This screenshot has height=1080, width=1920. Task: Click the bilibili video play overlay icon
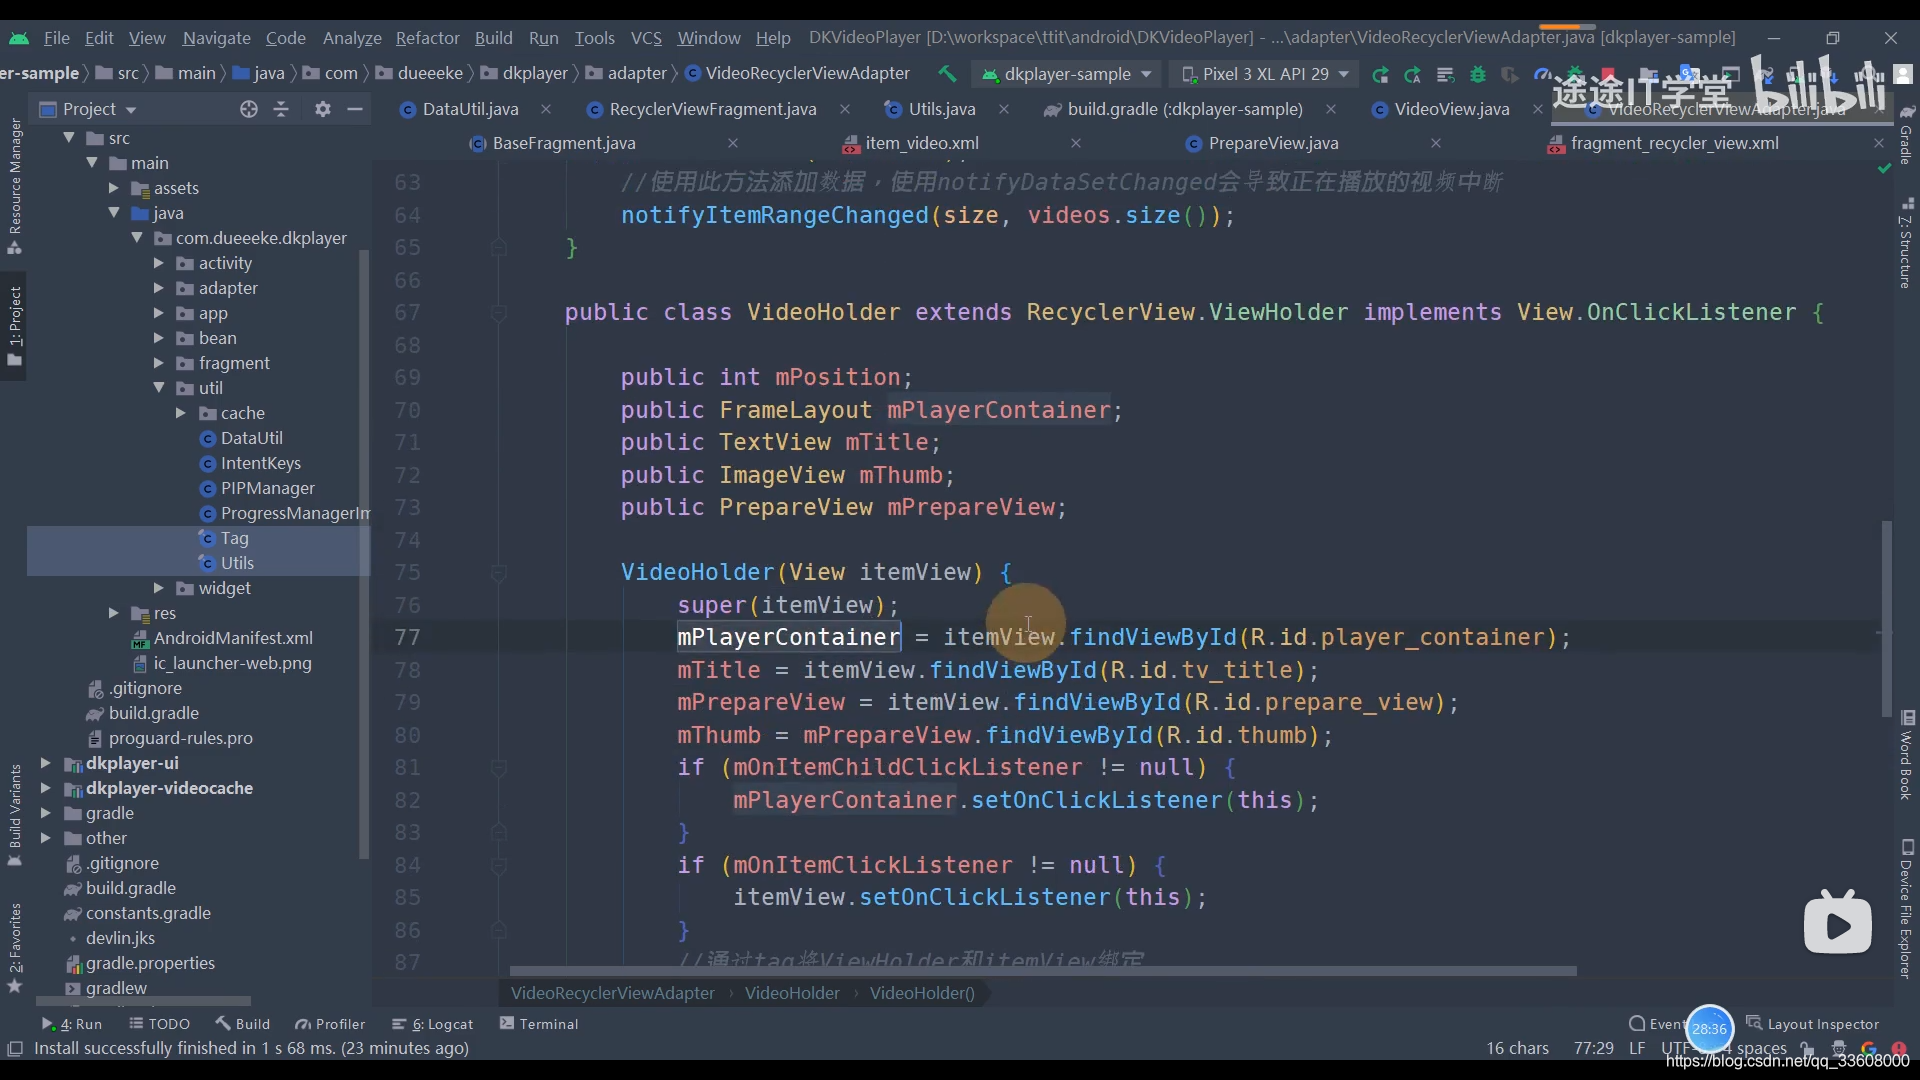pyautogui.click(x=1838, y=923)
